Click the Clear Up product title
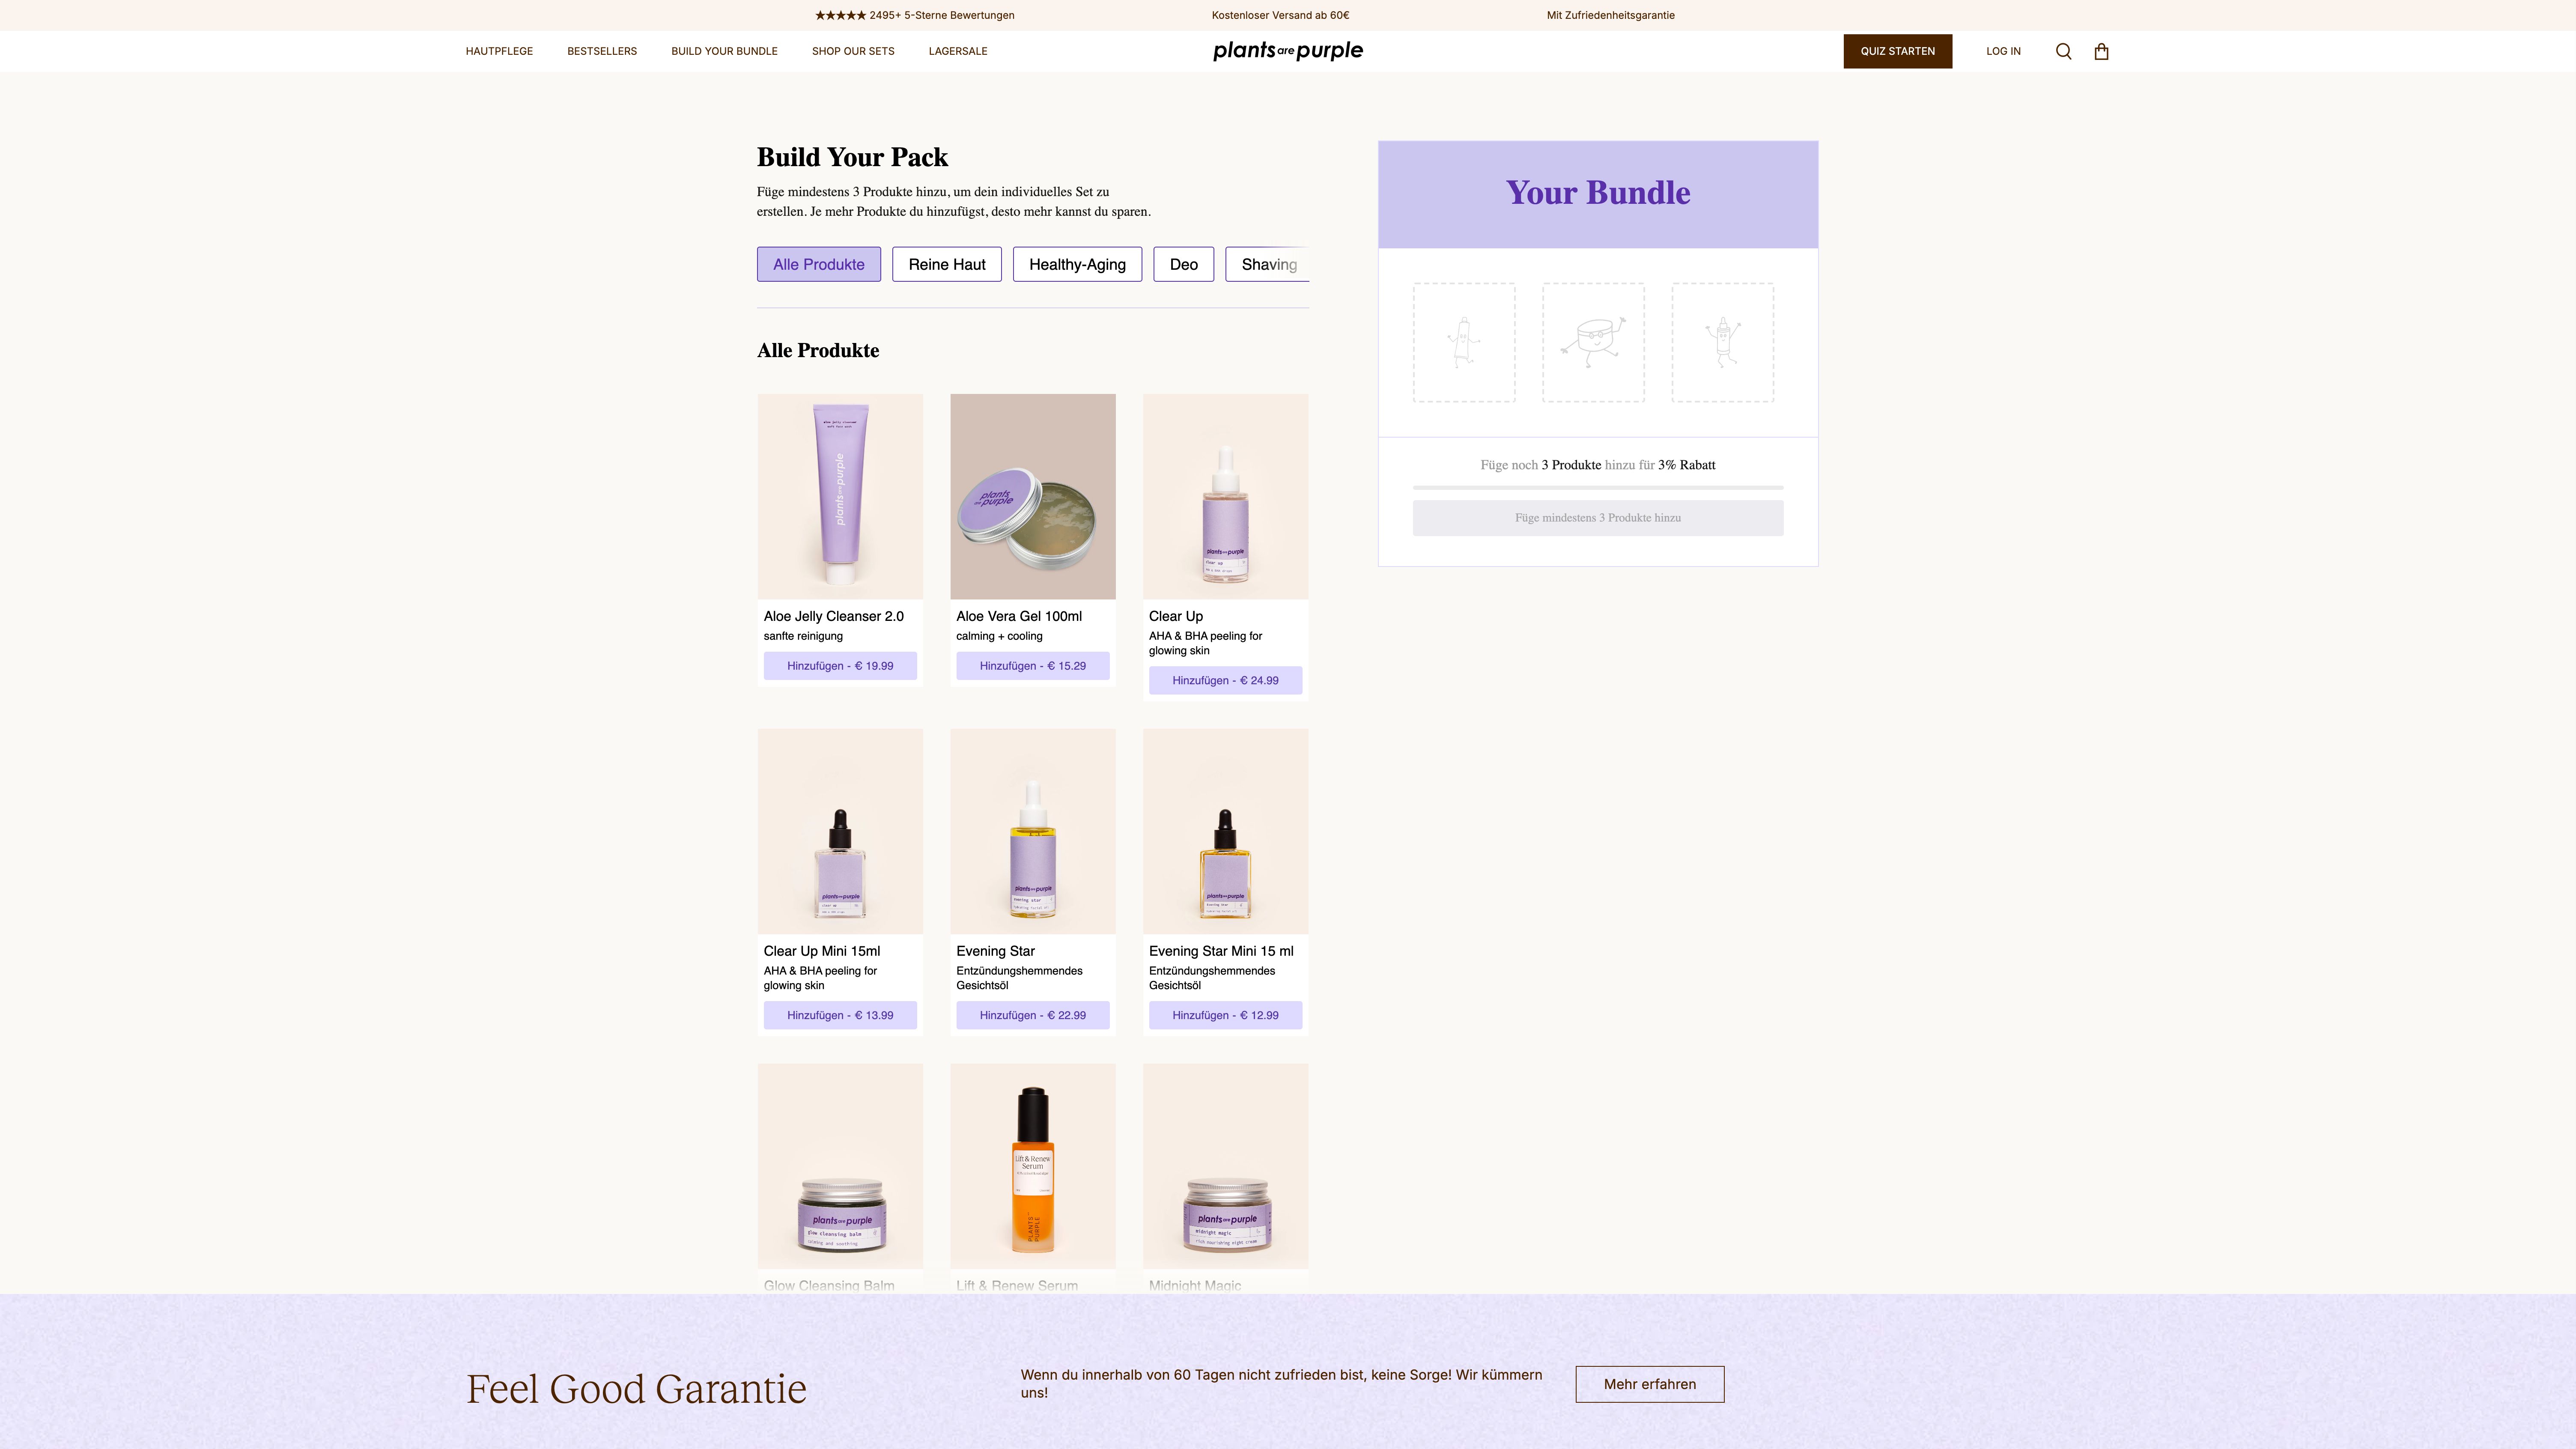2576x1449 pixels. pos(1176,616)
